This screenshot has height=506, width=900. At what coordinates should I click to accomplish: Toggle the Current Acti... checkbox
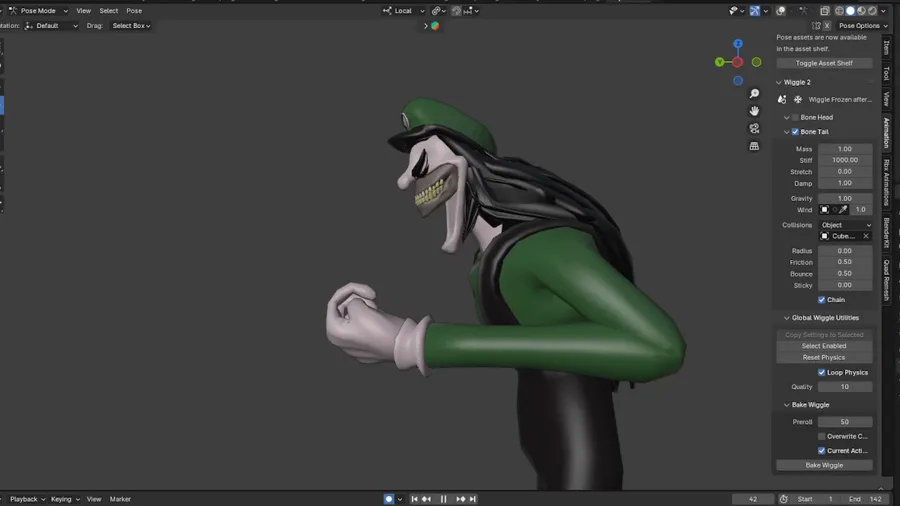[x=821, y=450]
